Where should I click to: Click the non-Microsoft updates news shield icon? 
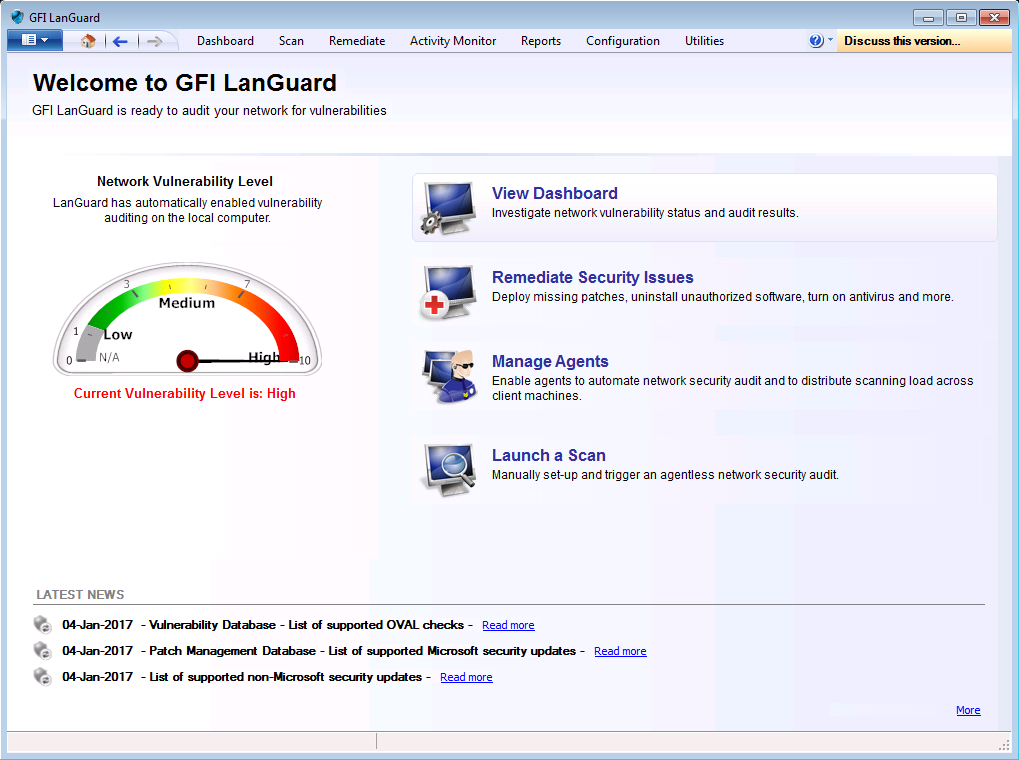[x=42, y=677]
